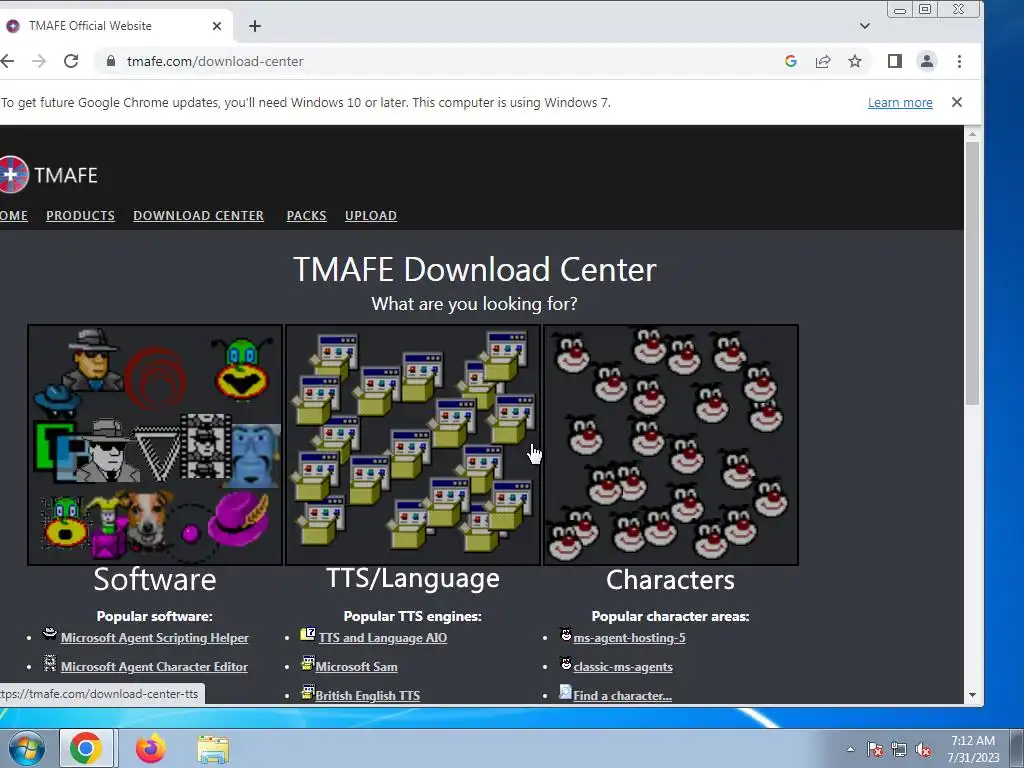
Task: Open TTS and Language AIO link
Action: click(x=383, y=638)
